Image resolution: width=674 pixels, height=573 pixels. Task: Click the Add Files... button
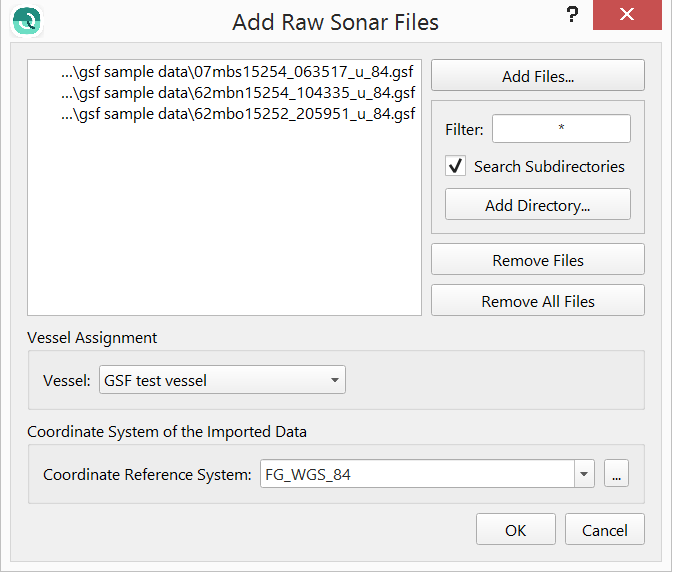[537, 76]
